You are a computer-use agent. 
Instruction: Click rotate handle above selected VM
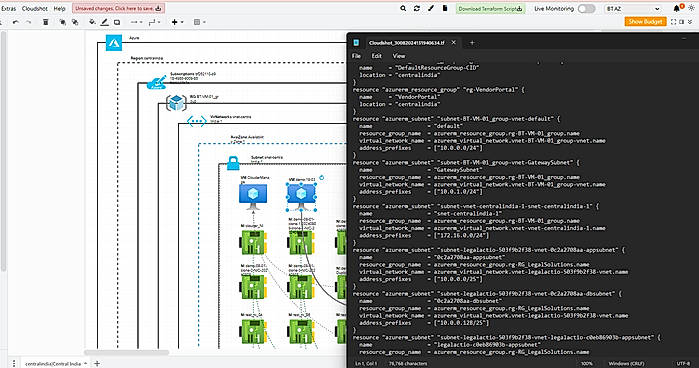pos(321,178)
